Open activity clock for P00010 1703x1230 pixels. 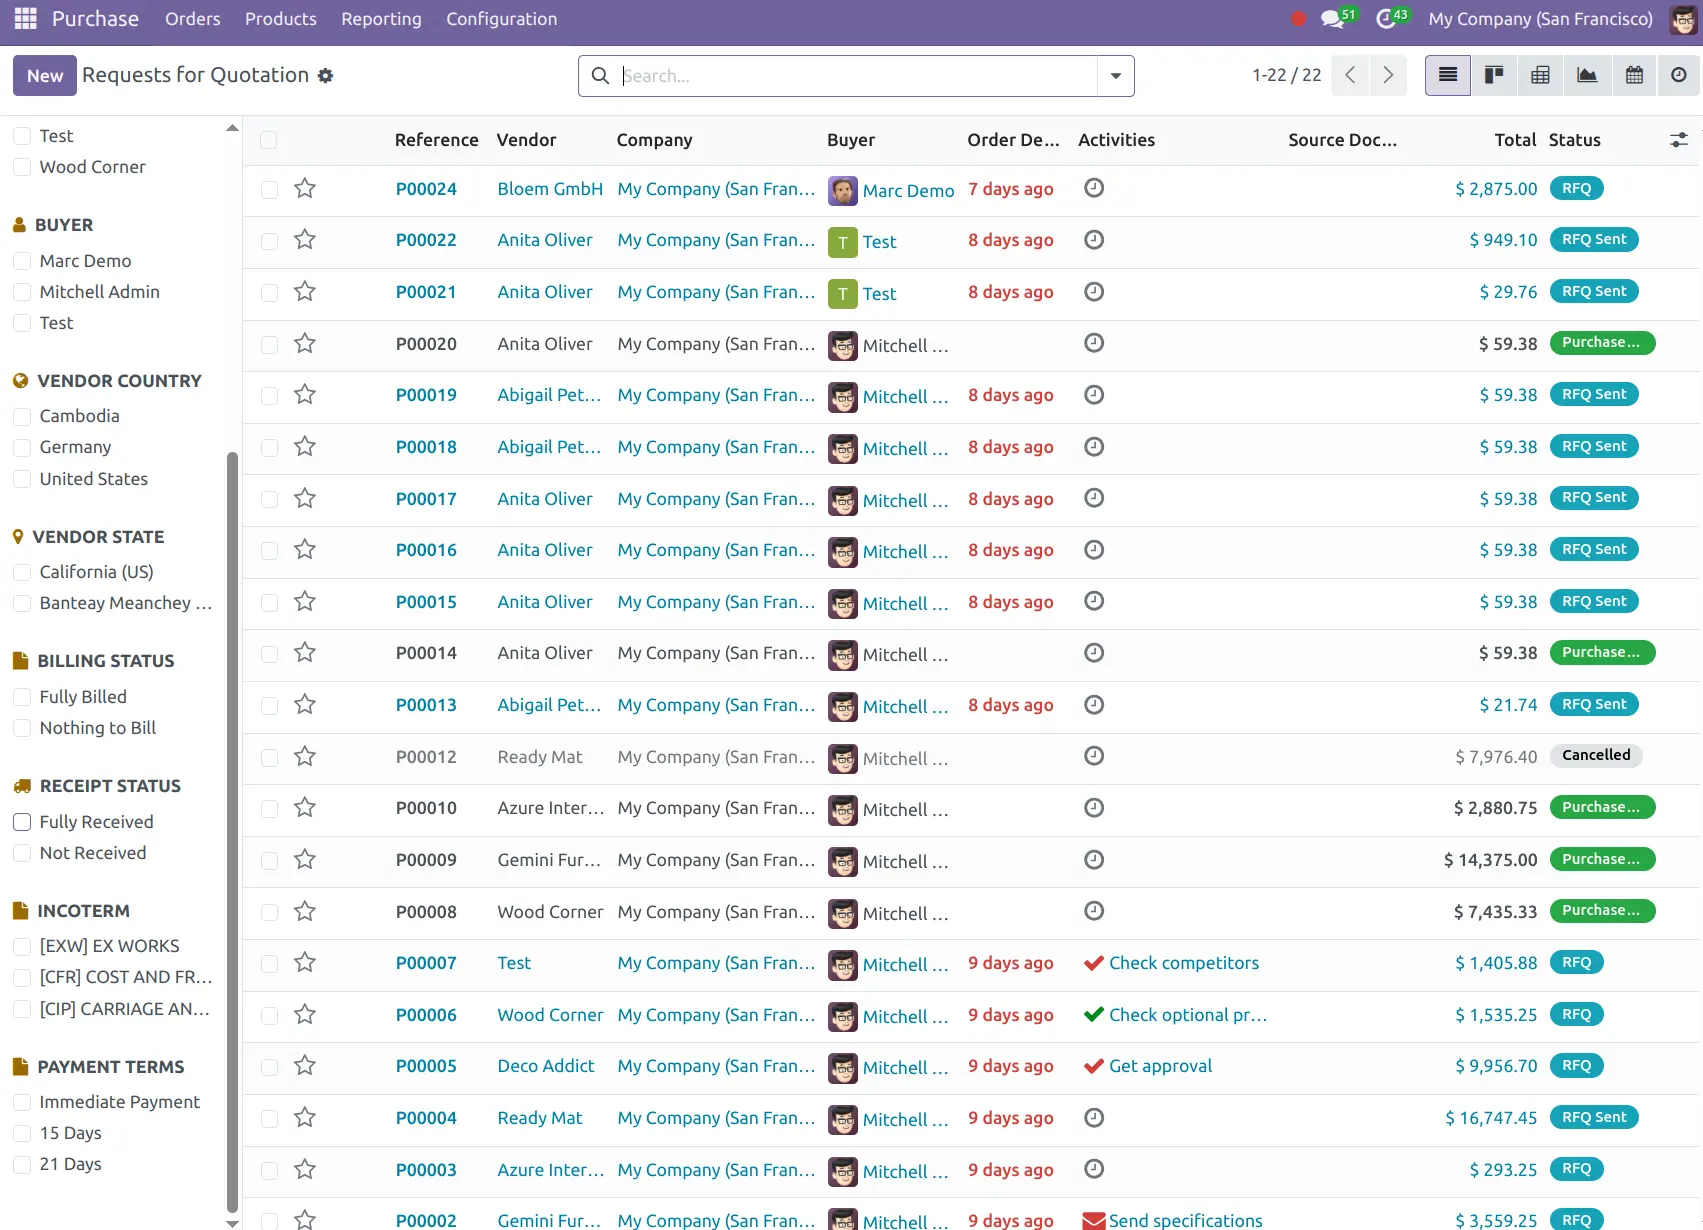click(x=1094, y=807)
